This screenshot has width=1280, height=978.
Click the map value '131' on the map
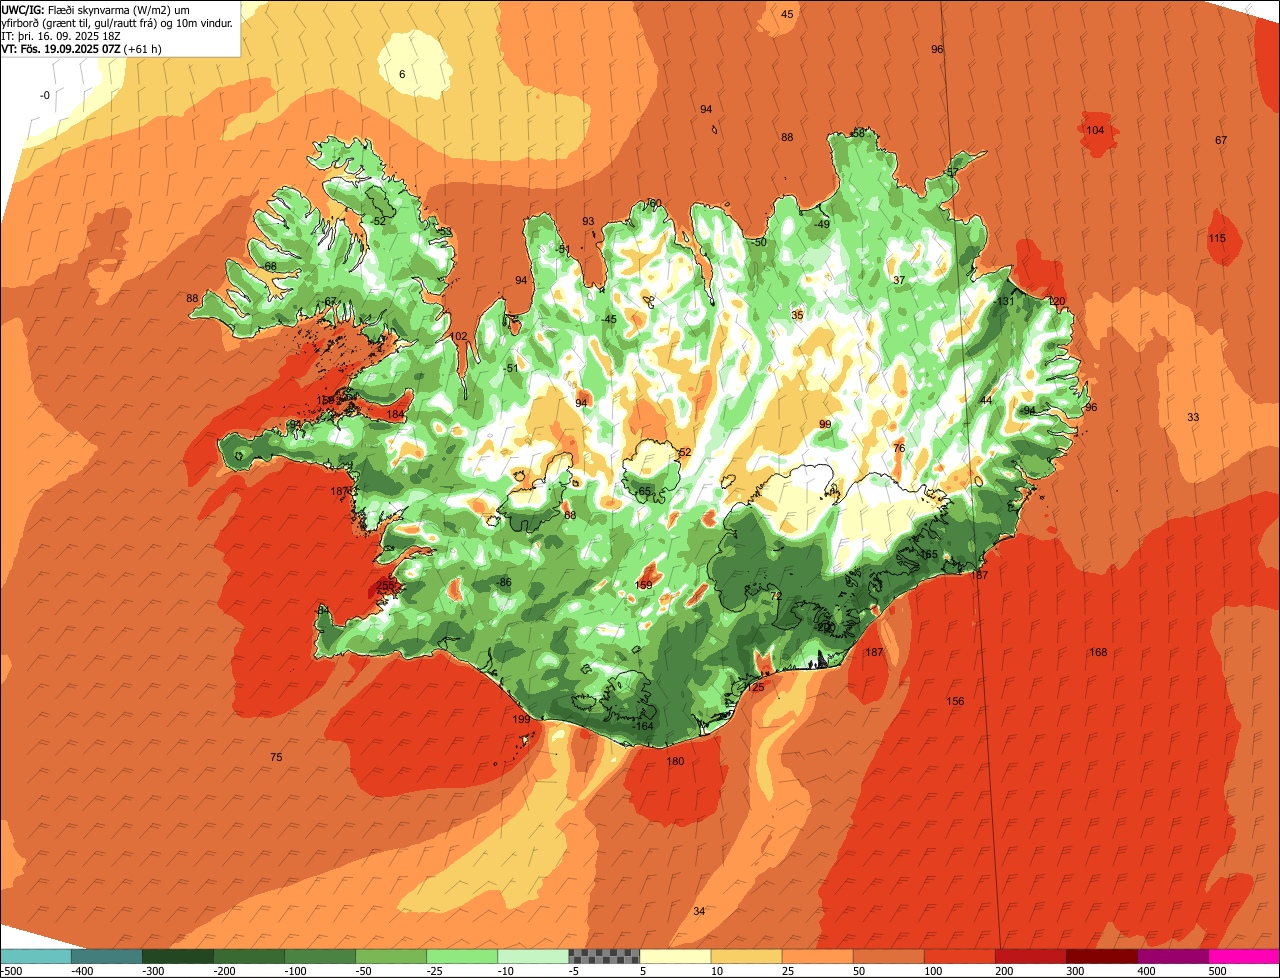pos(1006,301)
